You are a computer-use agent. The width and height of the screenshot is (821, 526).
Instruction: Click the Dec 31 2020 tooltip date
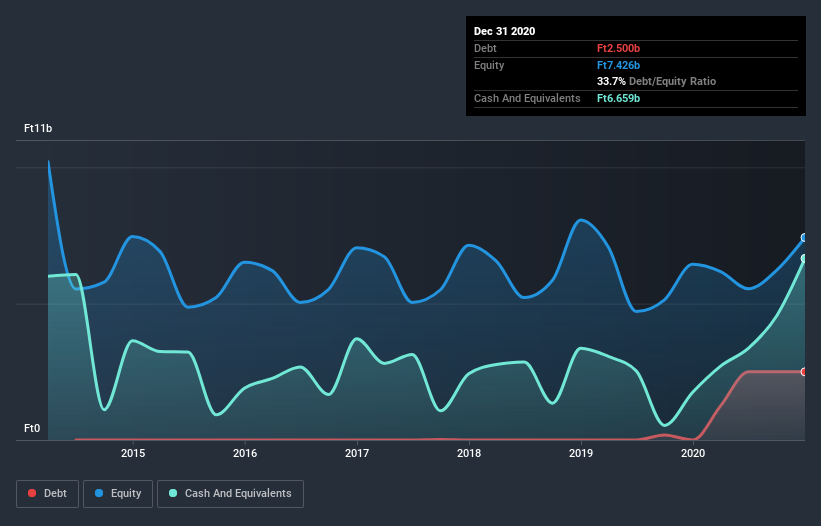[x=504, y=31]
